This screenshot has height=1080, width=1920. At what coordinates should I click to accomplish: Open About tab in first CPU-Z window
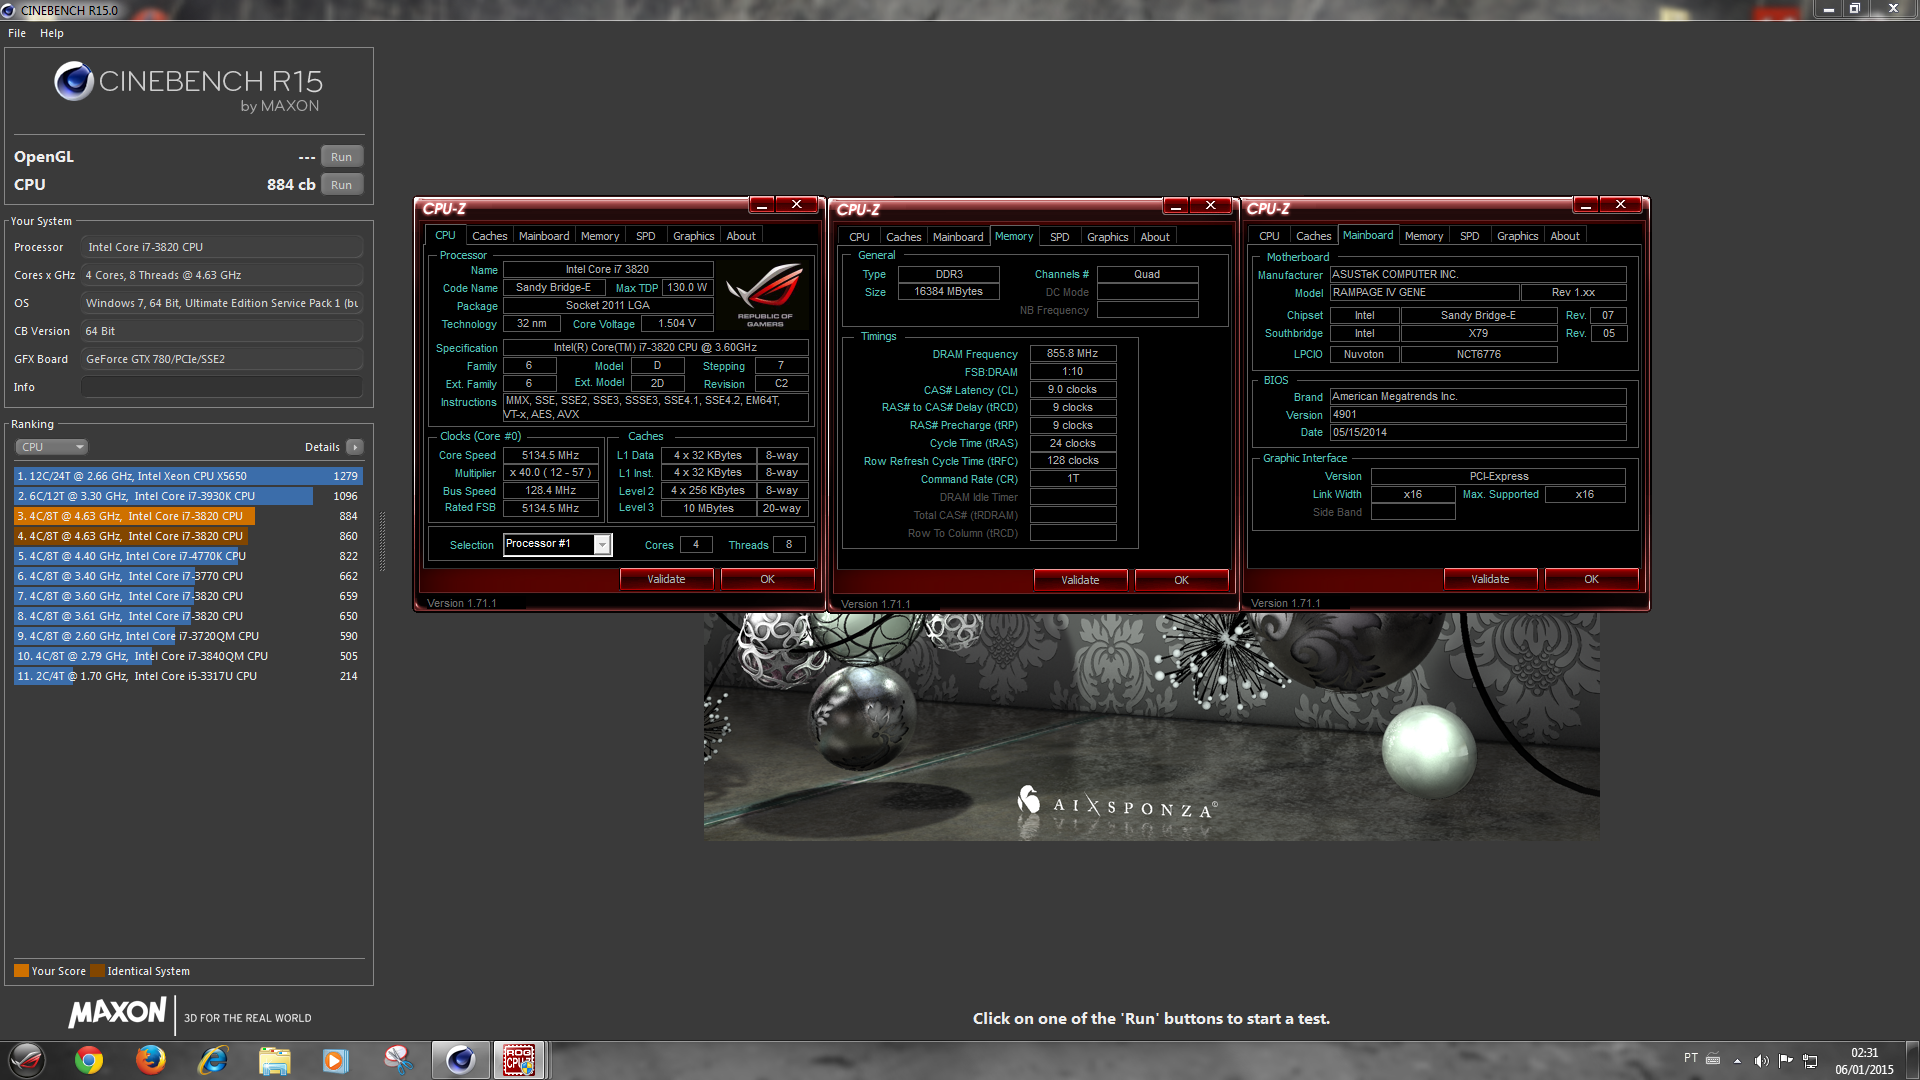pos(741,236)
